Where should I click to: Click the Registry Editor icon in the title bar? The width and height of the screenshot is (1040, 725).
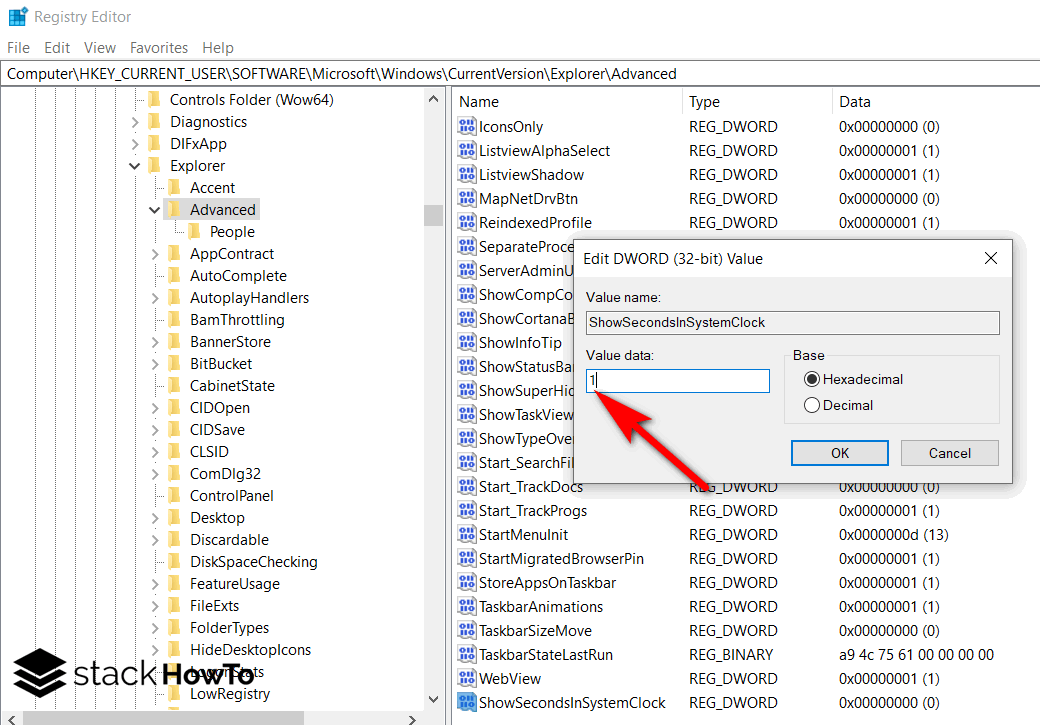(x=17, y=16)
